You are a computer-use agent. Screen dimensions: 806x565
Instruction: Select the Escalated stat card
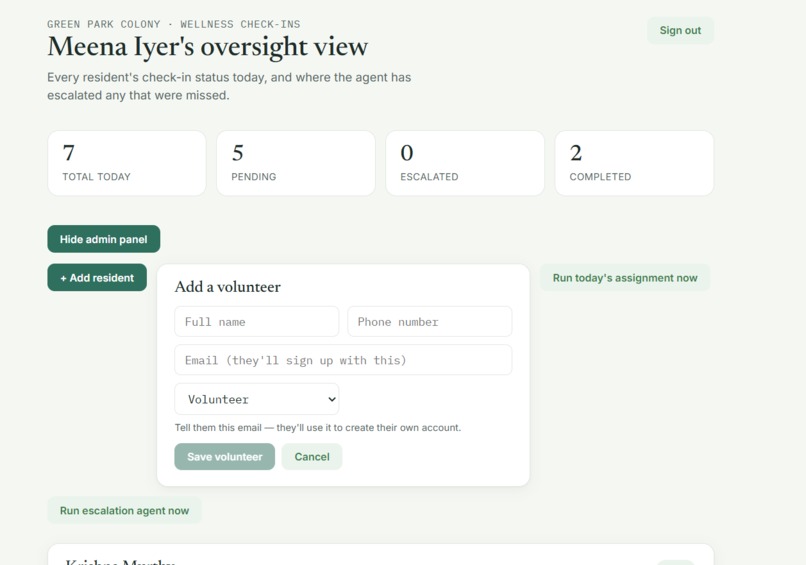click(465, 163)
